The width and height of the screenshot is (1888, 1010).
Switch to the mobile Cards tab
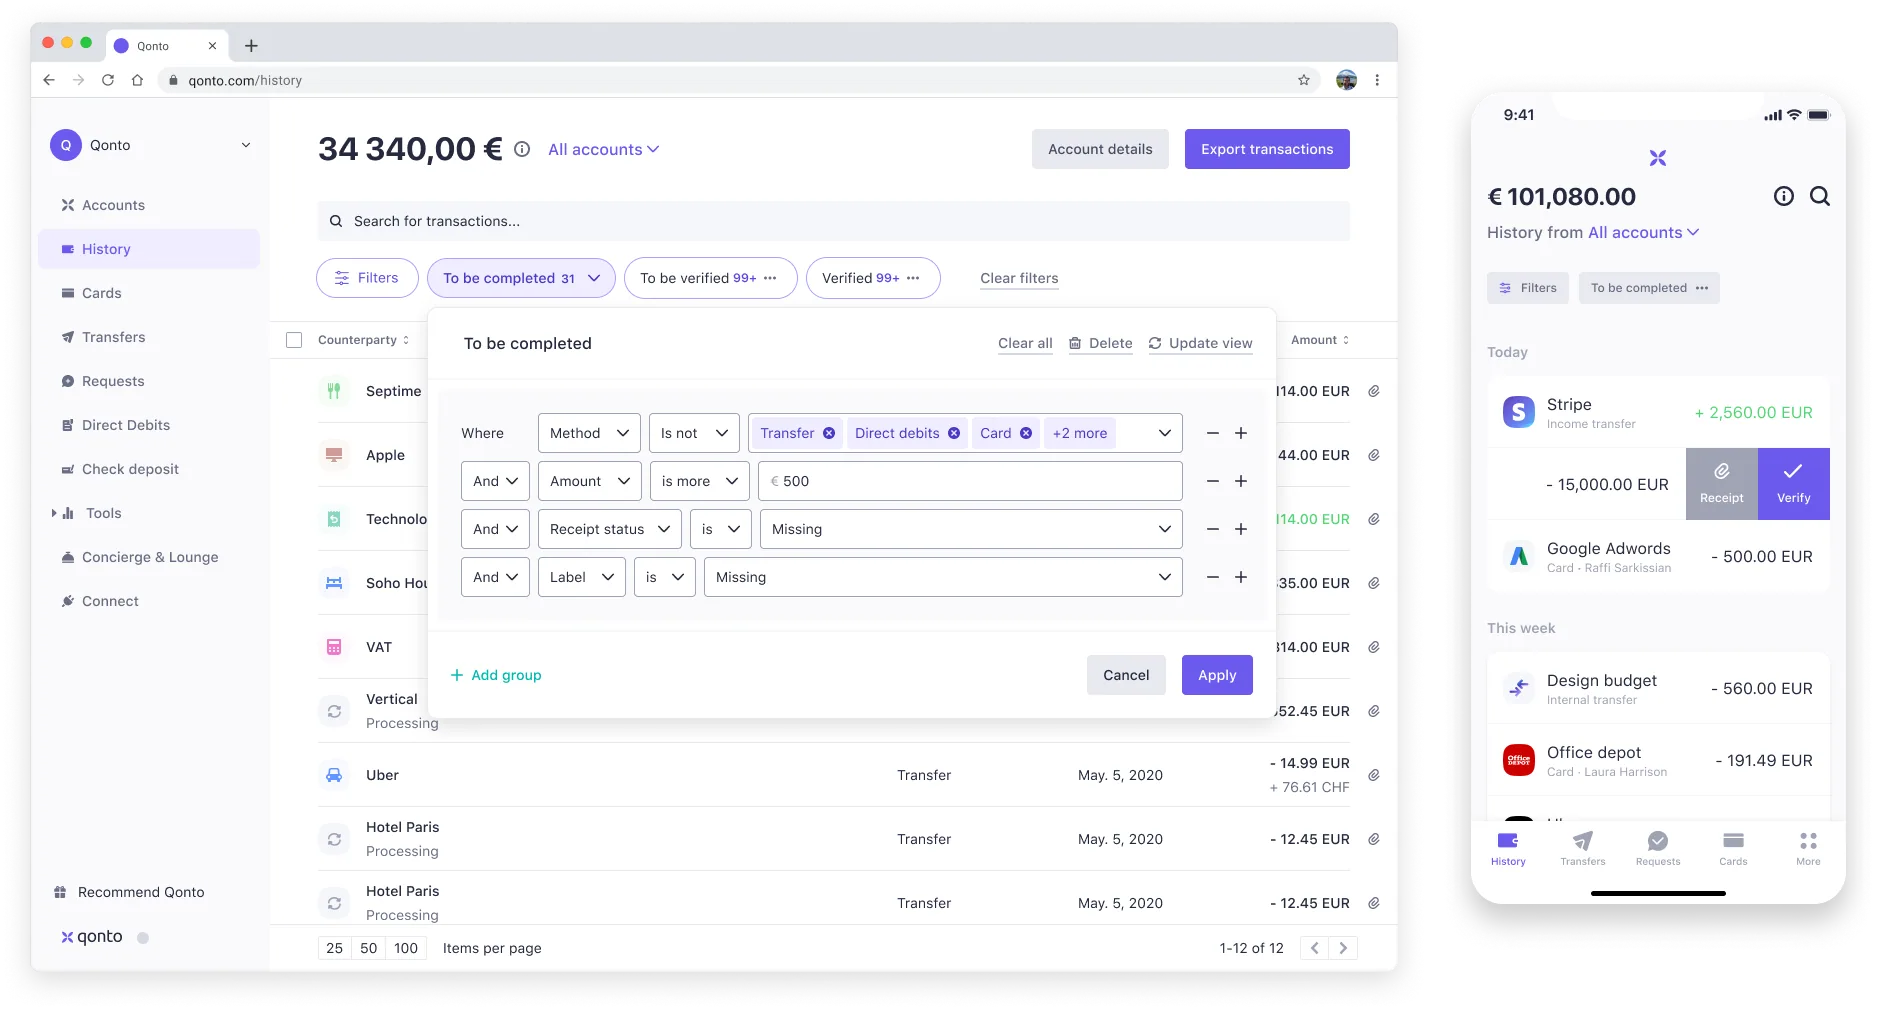[x=1733, y=848]
